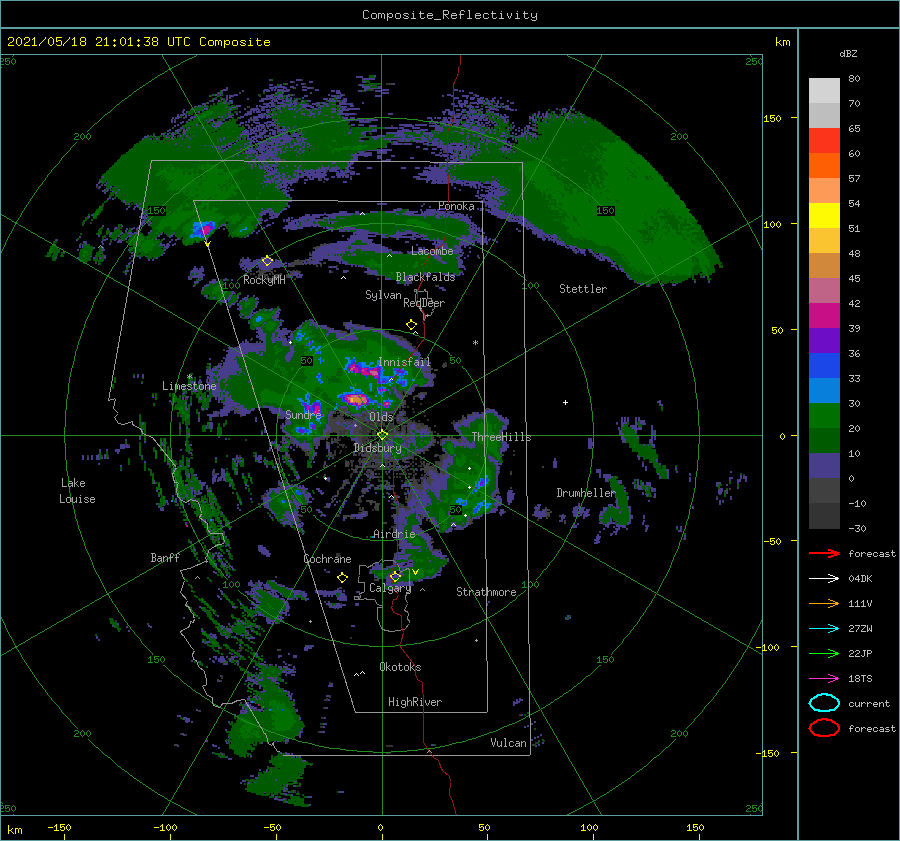Image resolution: width=900 pixels, height=841 pixels.
Task: Click the 27ZW legend text
Action: coord(860,629)
